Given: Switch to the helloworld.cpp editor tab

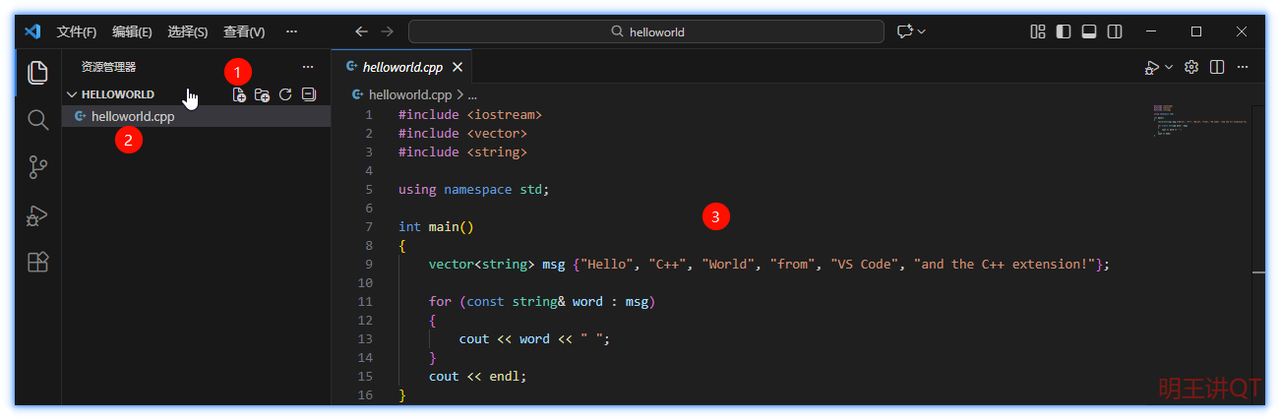Looking at the screenshot, I should click(x=400, y=67).
